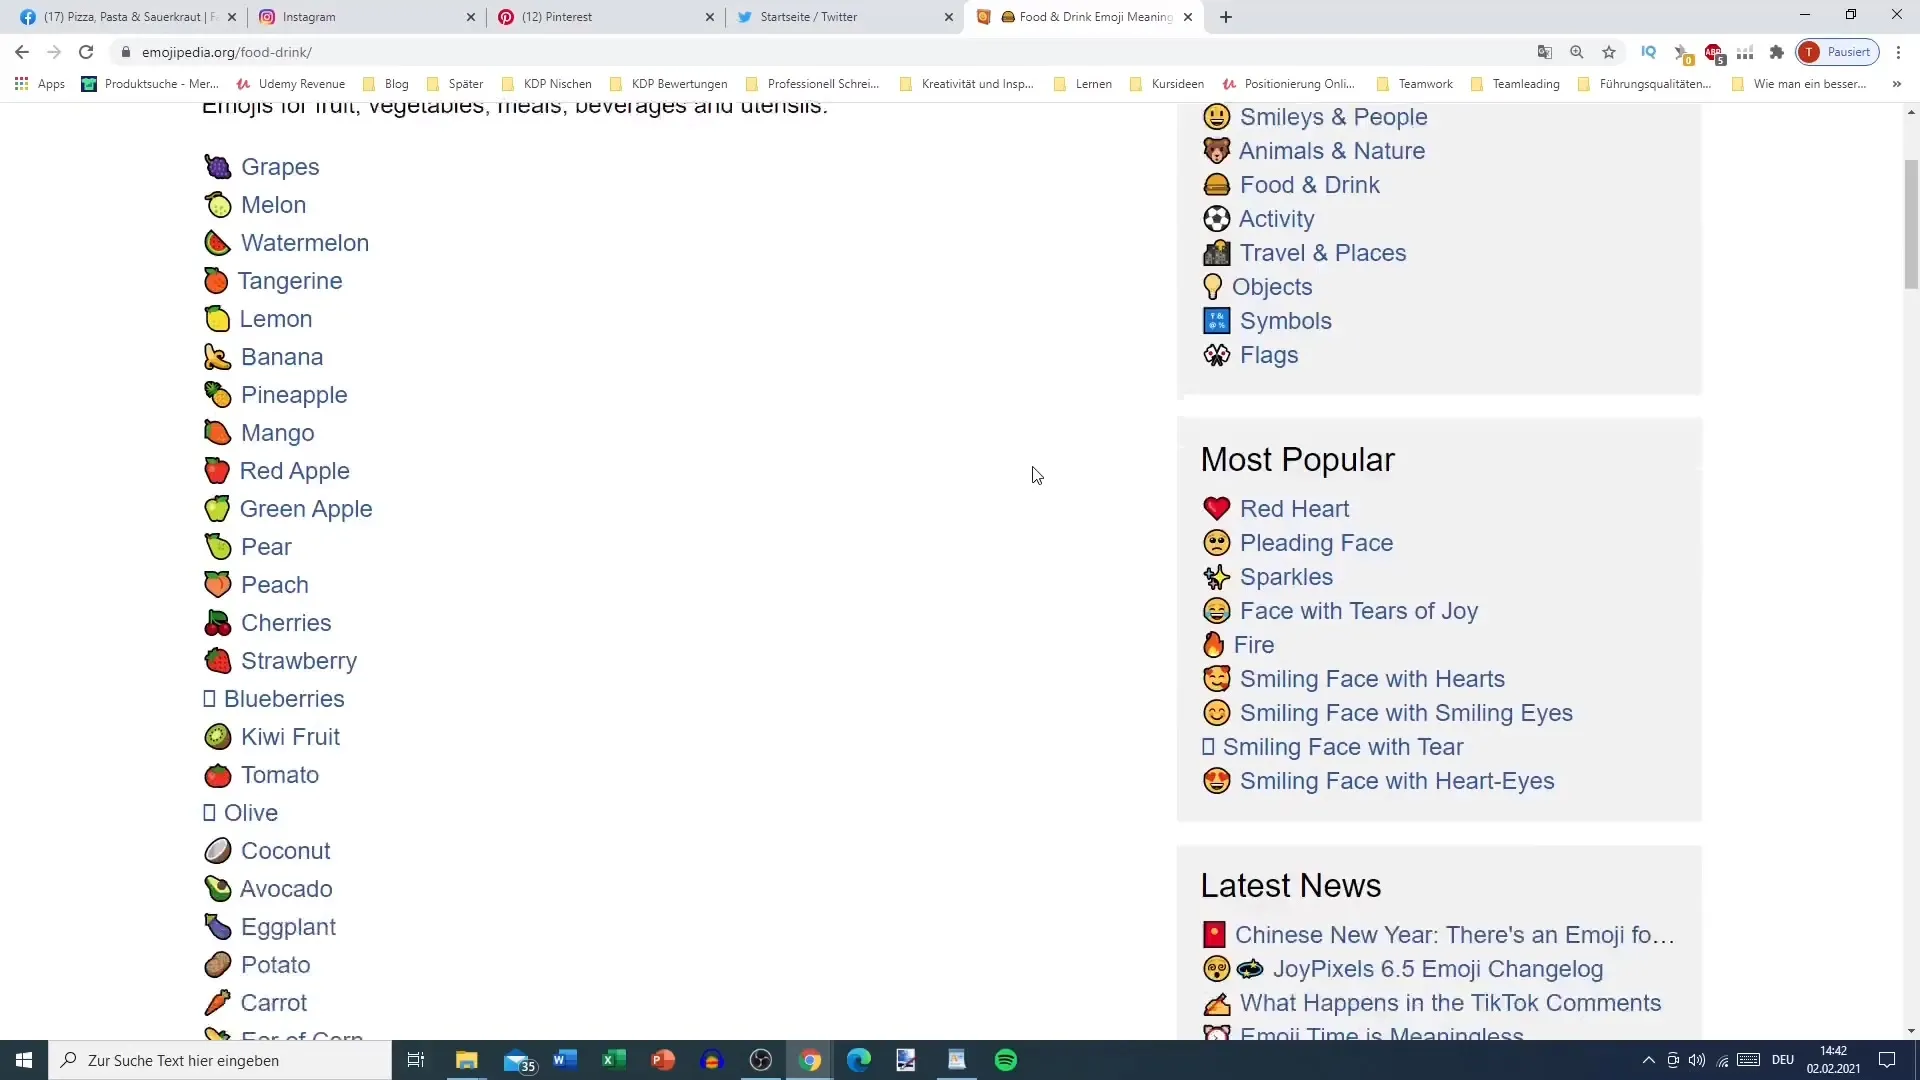1920x1080 pixels.
Task: Open the Lernen bookmark folder
Action: pos(1083,84)
